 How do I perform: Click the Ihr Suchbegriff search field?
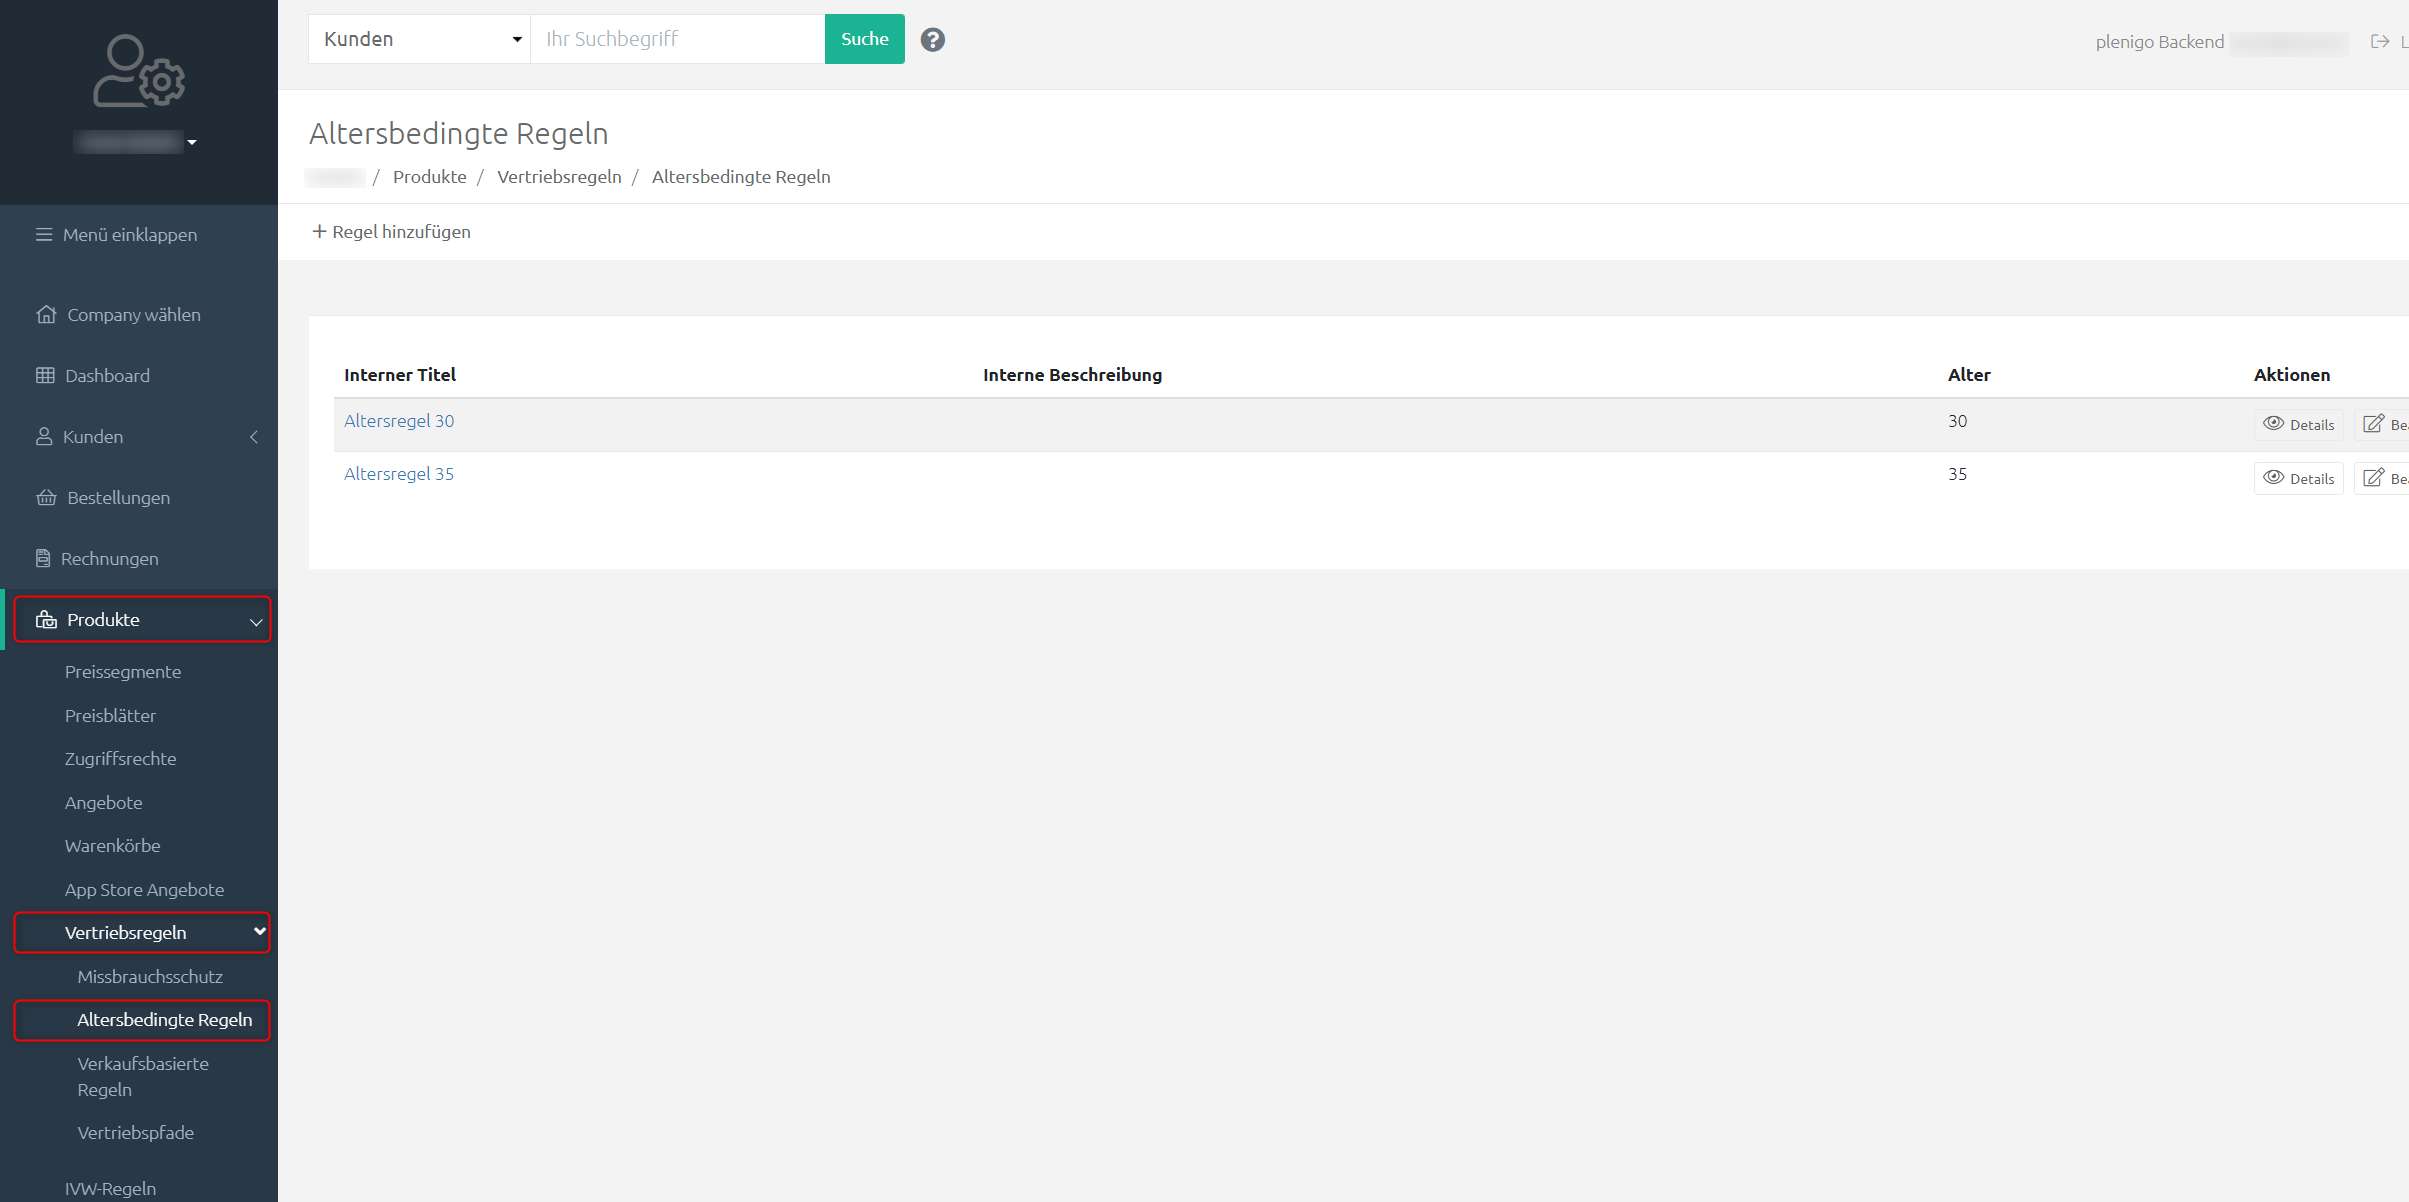[x=677, y=39]
